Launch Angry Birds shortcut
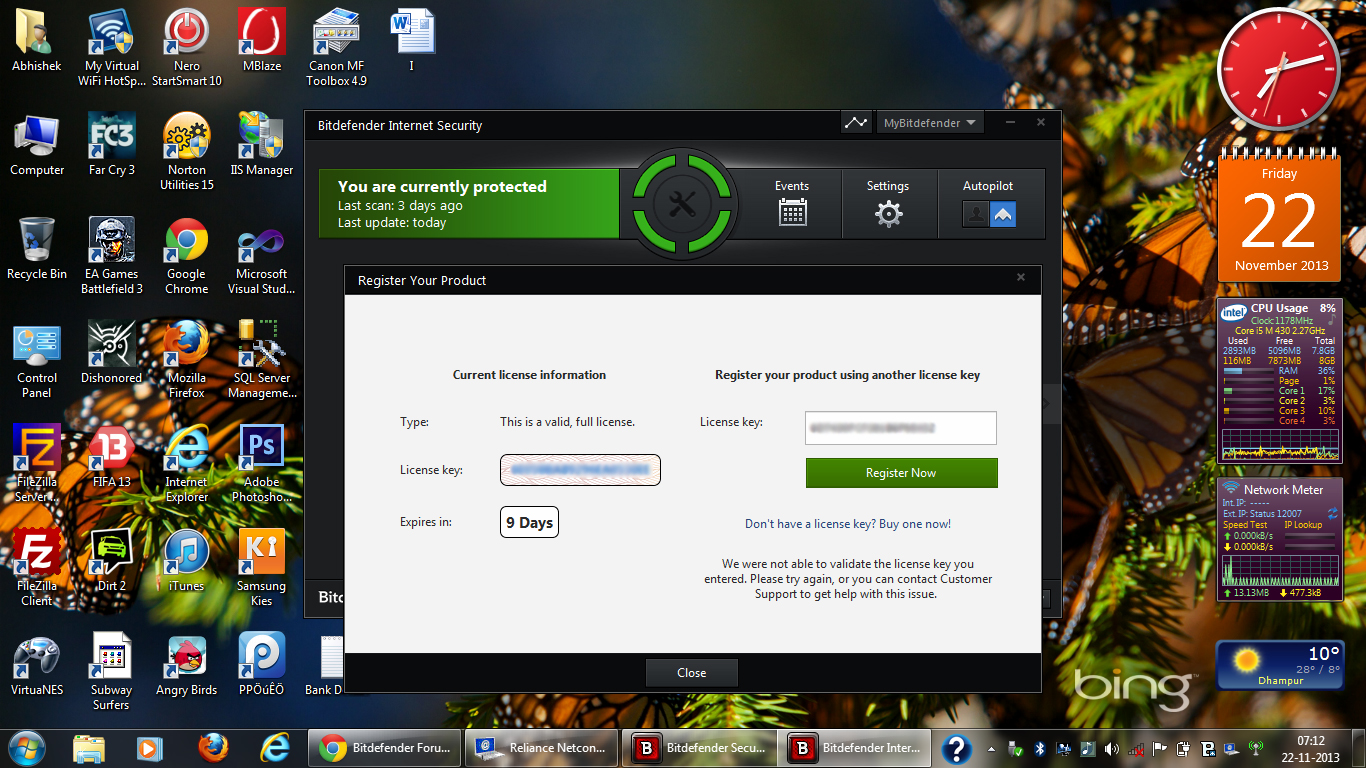Viewport: 1366px width, 768px height. click(x=187, y=664)
